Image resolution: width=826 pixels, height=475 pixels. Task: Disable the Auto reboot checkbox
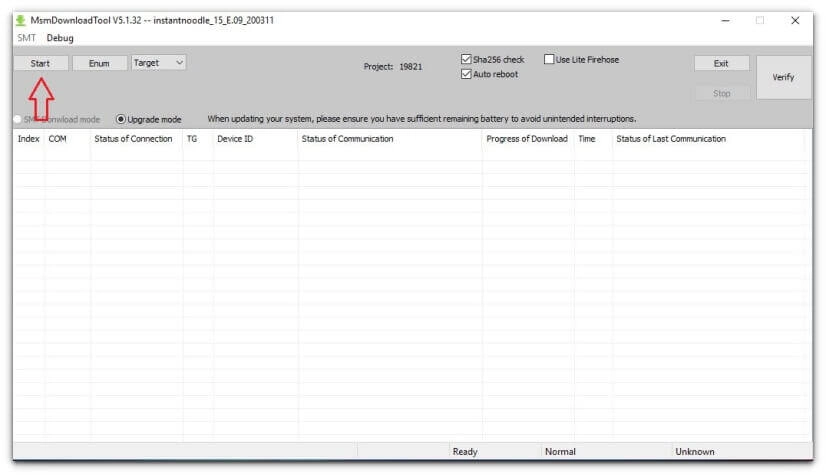point(467,75)
